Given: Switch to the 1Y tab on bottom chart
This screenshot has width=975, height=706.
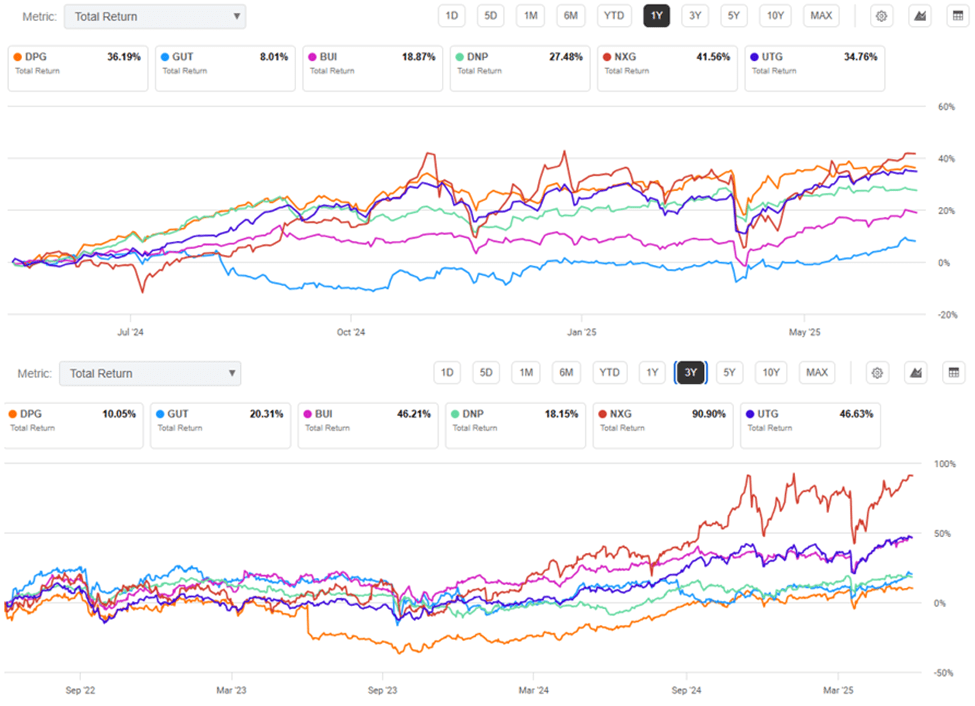Looking at the screenshot, I should (x=651, y=372).
